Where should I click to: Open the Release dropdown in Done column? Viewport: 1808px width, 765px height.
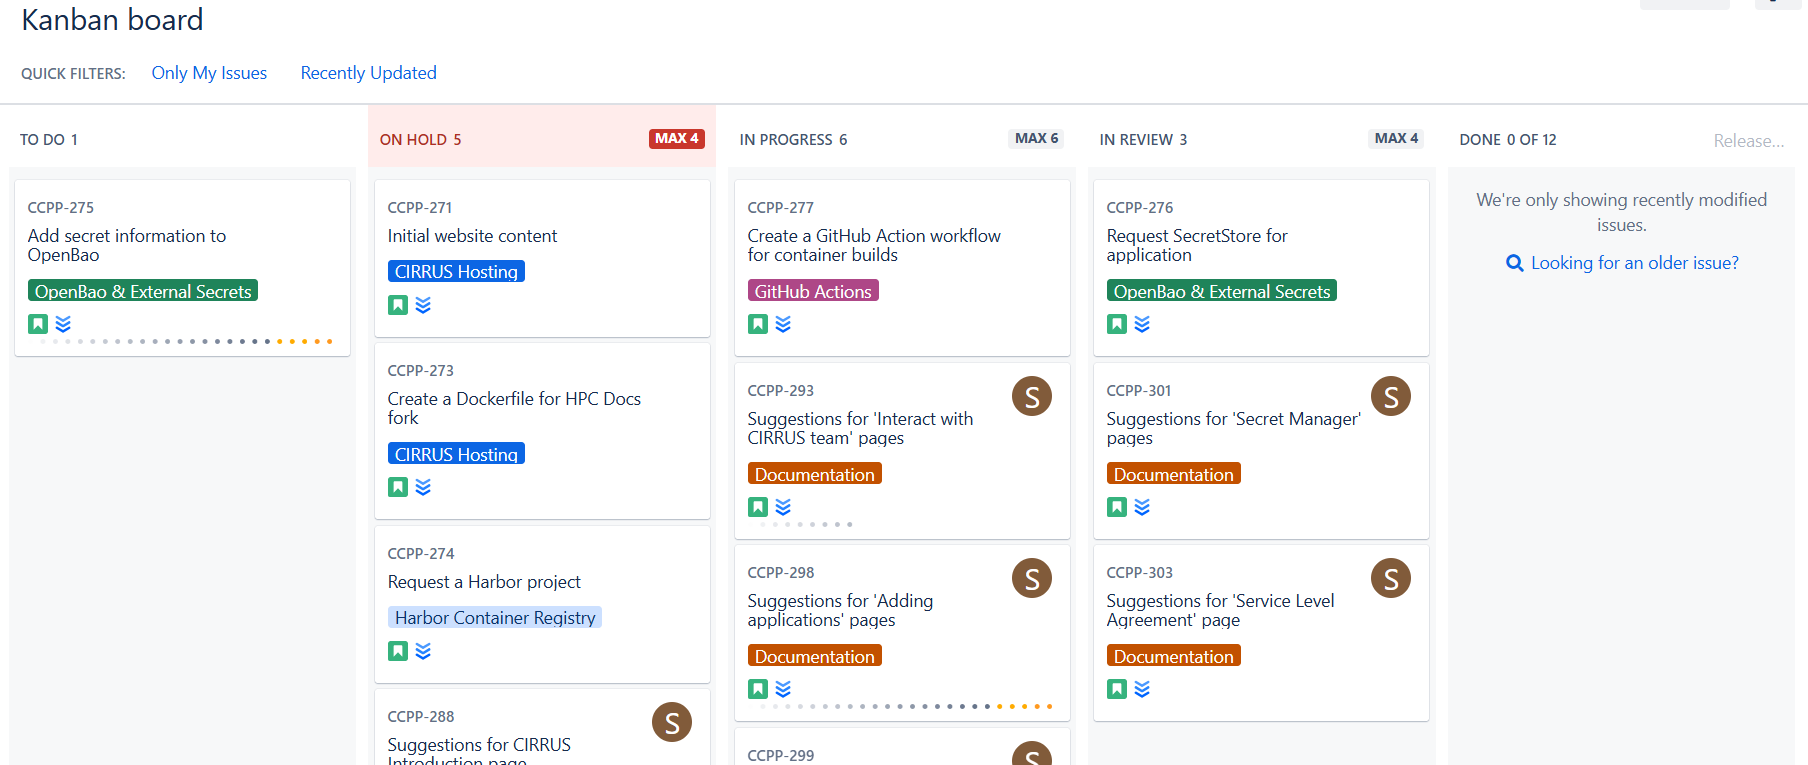click(x=1748, y=141)
